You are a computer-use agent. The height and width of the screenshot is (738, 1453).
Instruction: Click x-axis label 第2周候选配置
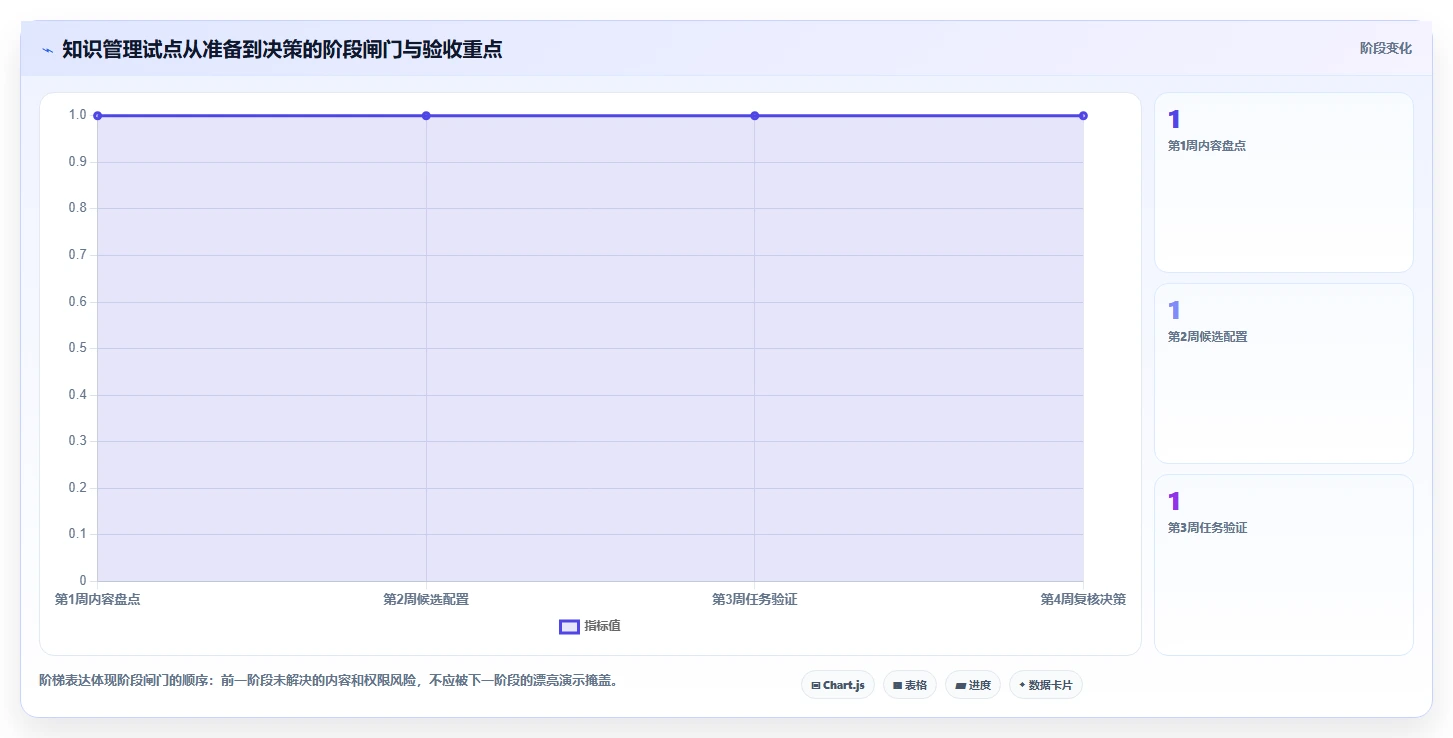(x=426, y=600)
